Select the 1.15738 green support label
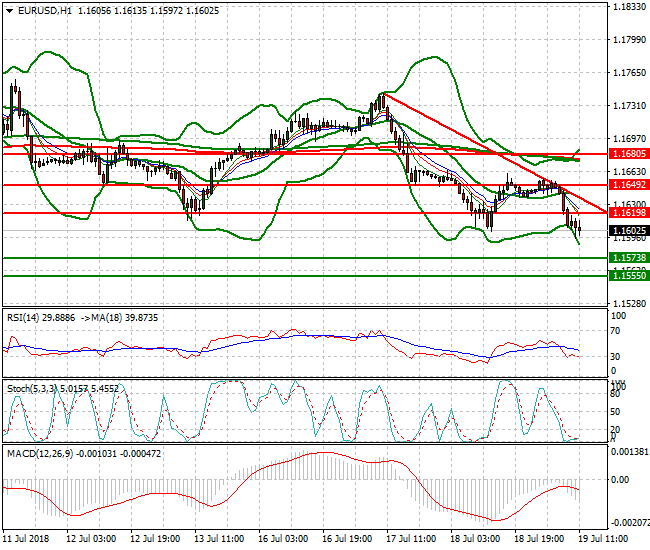This screenshot has width=650, height=550. coord(631,258)
